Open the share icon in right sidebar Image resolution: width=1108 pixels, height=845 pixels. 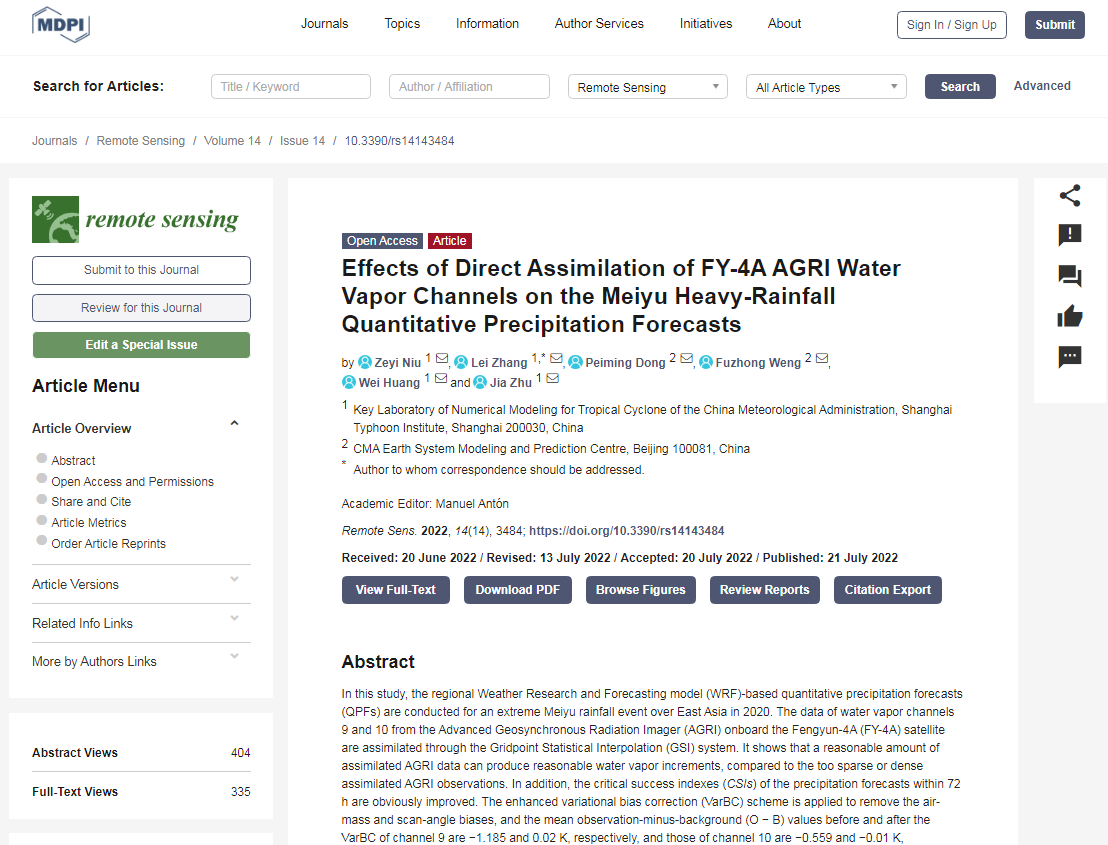(x=1070, y=196)
